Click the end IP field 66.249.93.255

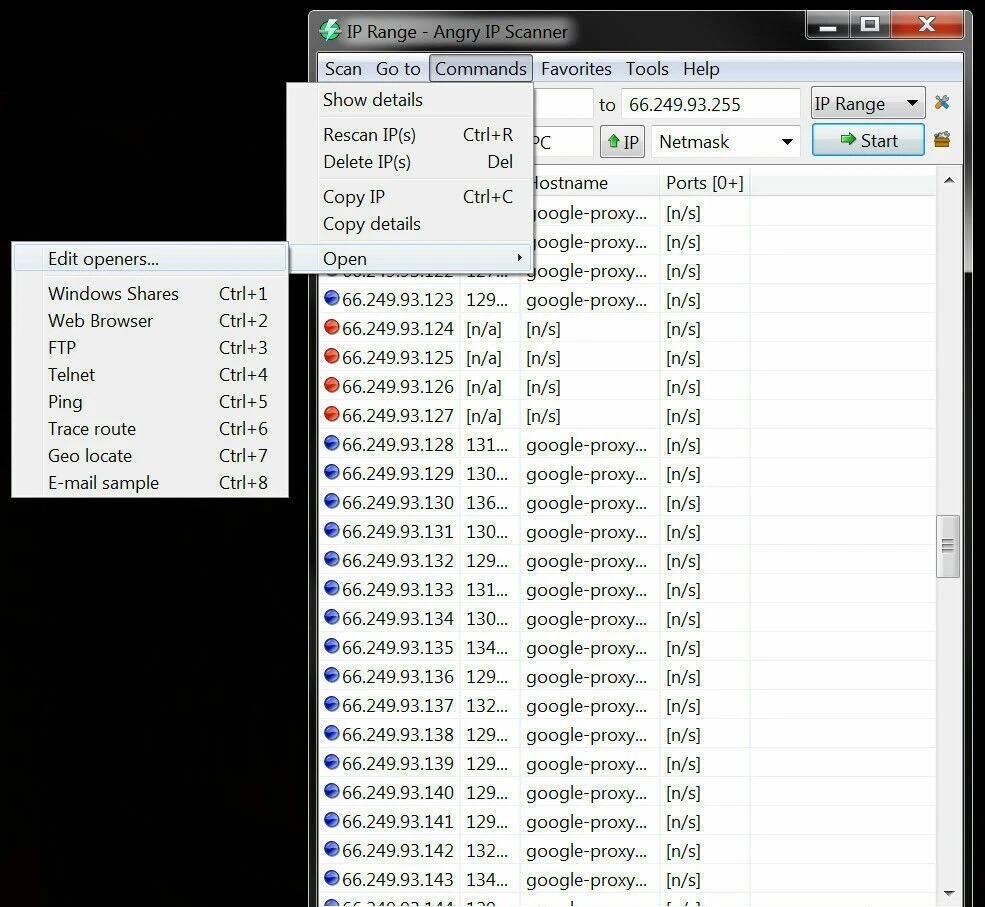tap(710, 104)
